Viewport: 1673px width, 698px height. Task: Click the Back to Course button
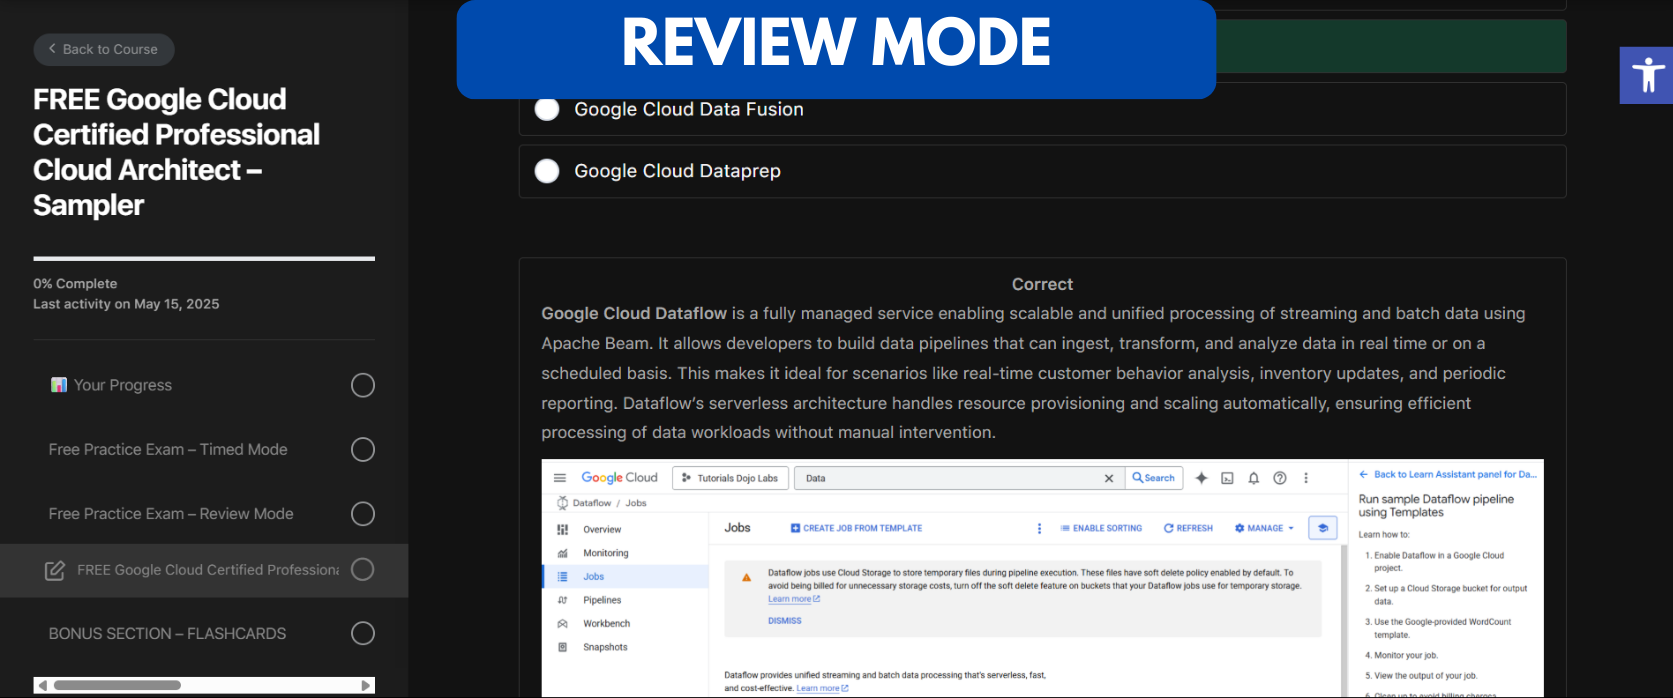[x=104, y=49]
